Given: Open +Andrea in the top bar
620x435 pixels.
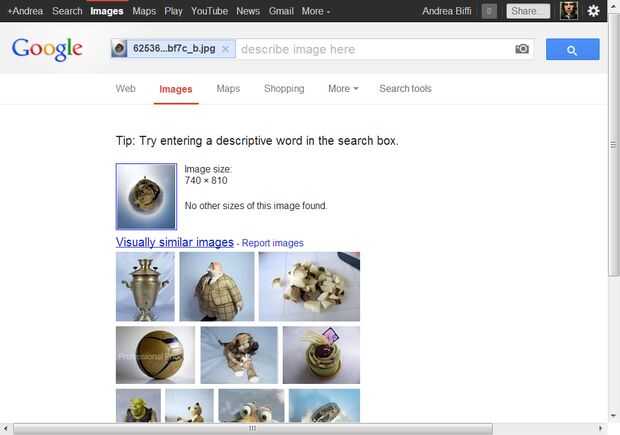Looking at the screenshot, I should [x=25, y=11].
